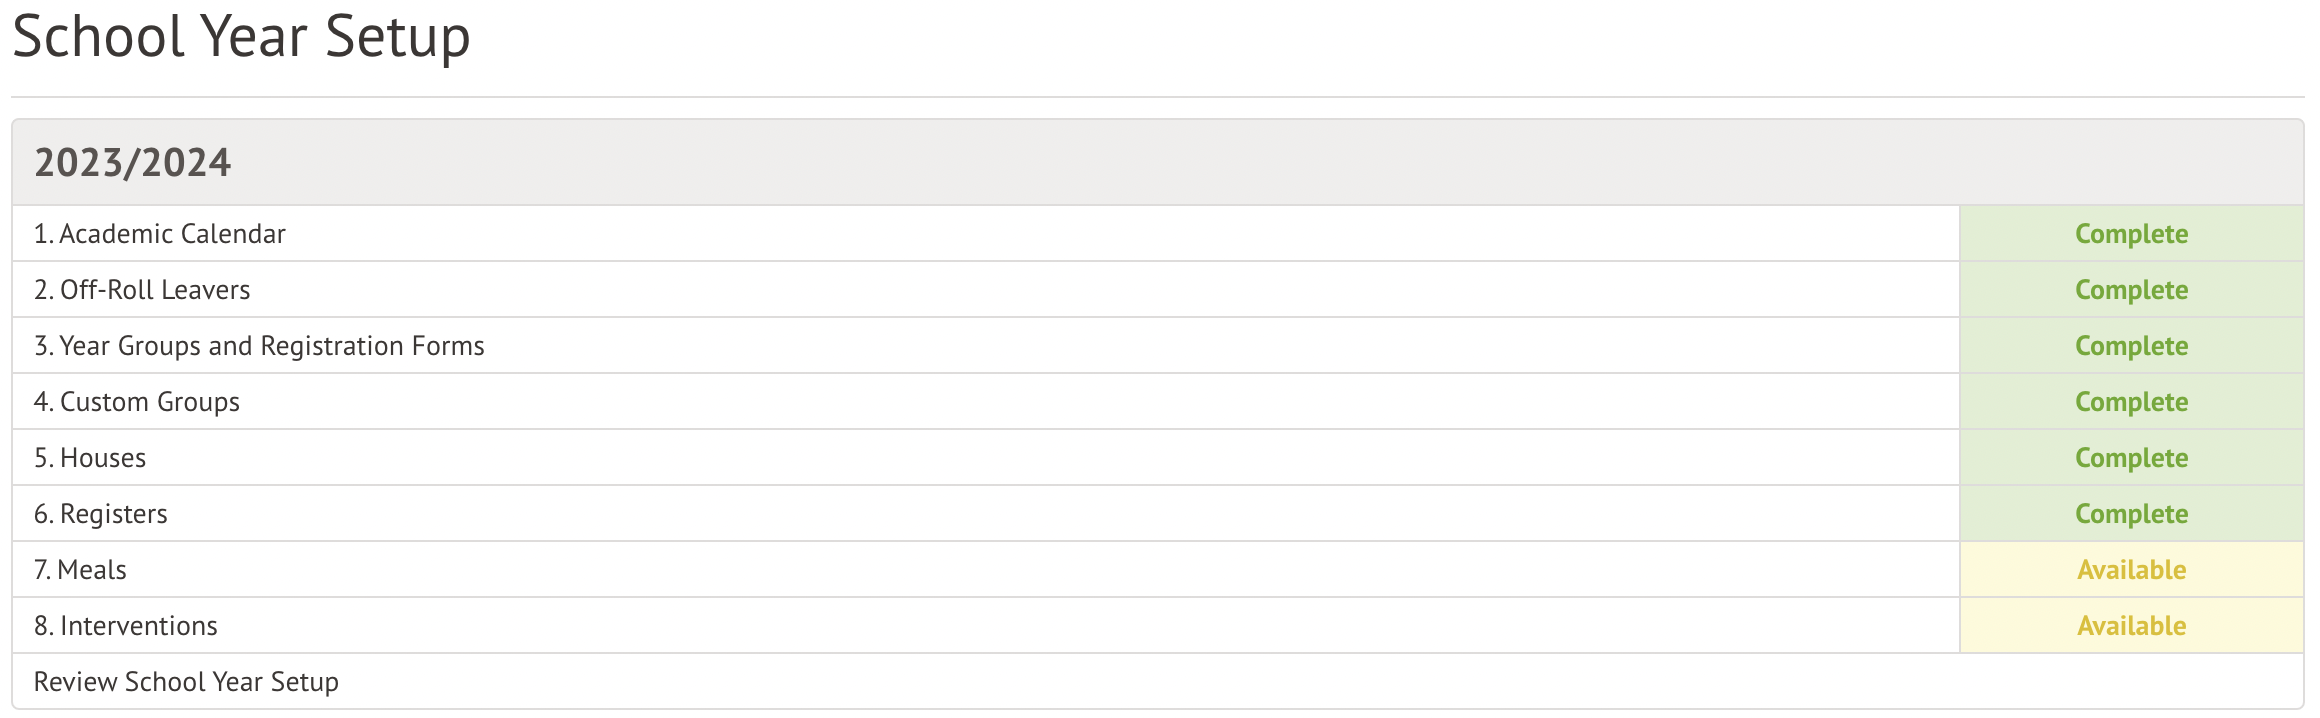Click Complete status beside Registers
Screen dimensions: 2320x718
(x=2131, y=514)
